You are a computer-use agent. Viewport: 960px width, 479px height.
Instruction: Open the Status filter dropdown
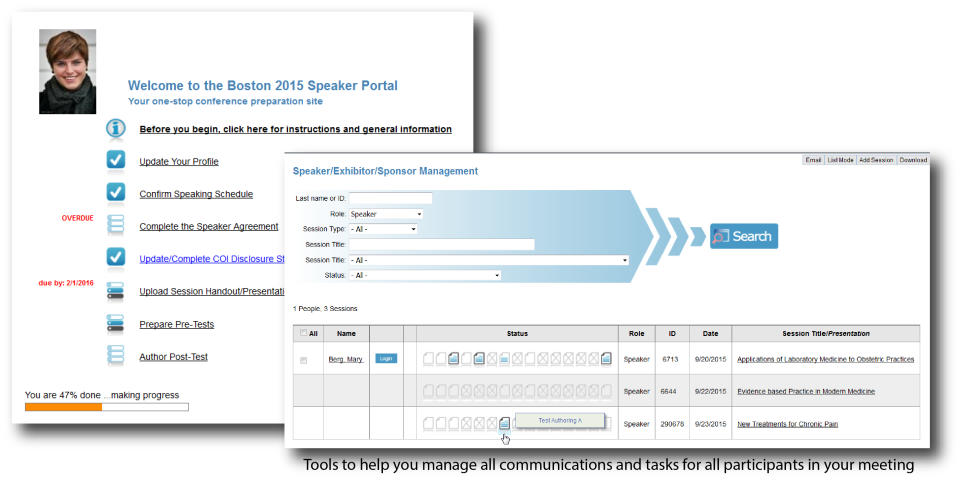pos(425,276)
